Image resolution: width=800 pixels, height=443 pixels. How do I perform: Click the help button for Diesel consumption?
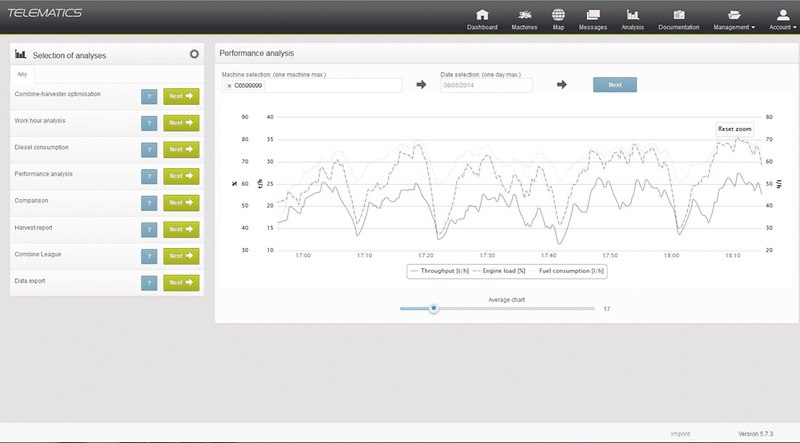(149, 149)
